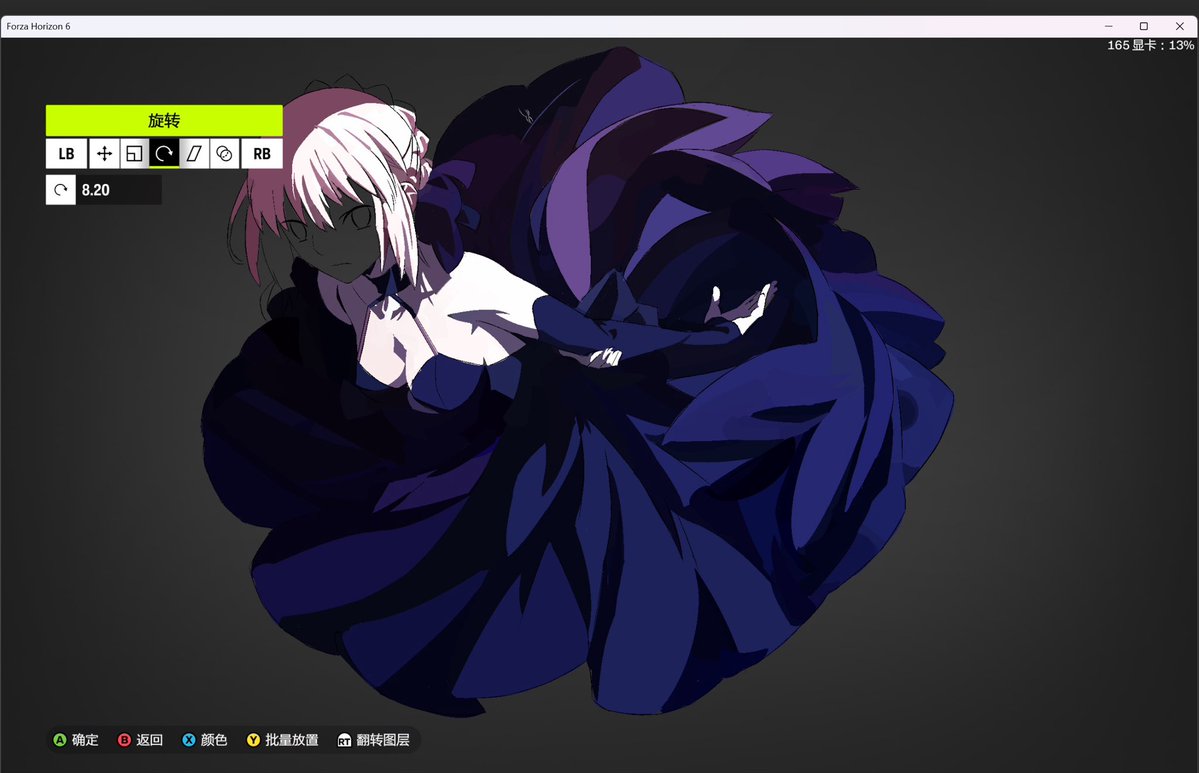Screen dimensions: 1199x773
Task: Minimize the Forza Horizon 6 window
Action: 1109,26
